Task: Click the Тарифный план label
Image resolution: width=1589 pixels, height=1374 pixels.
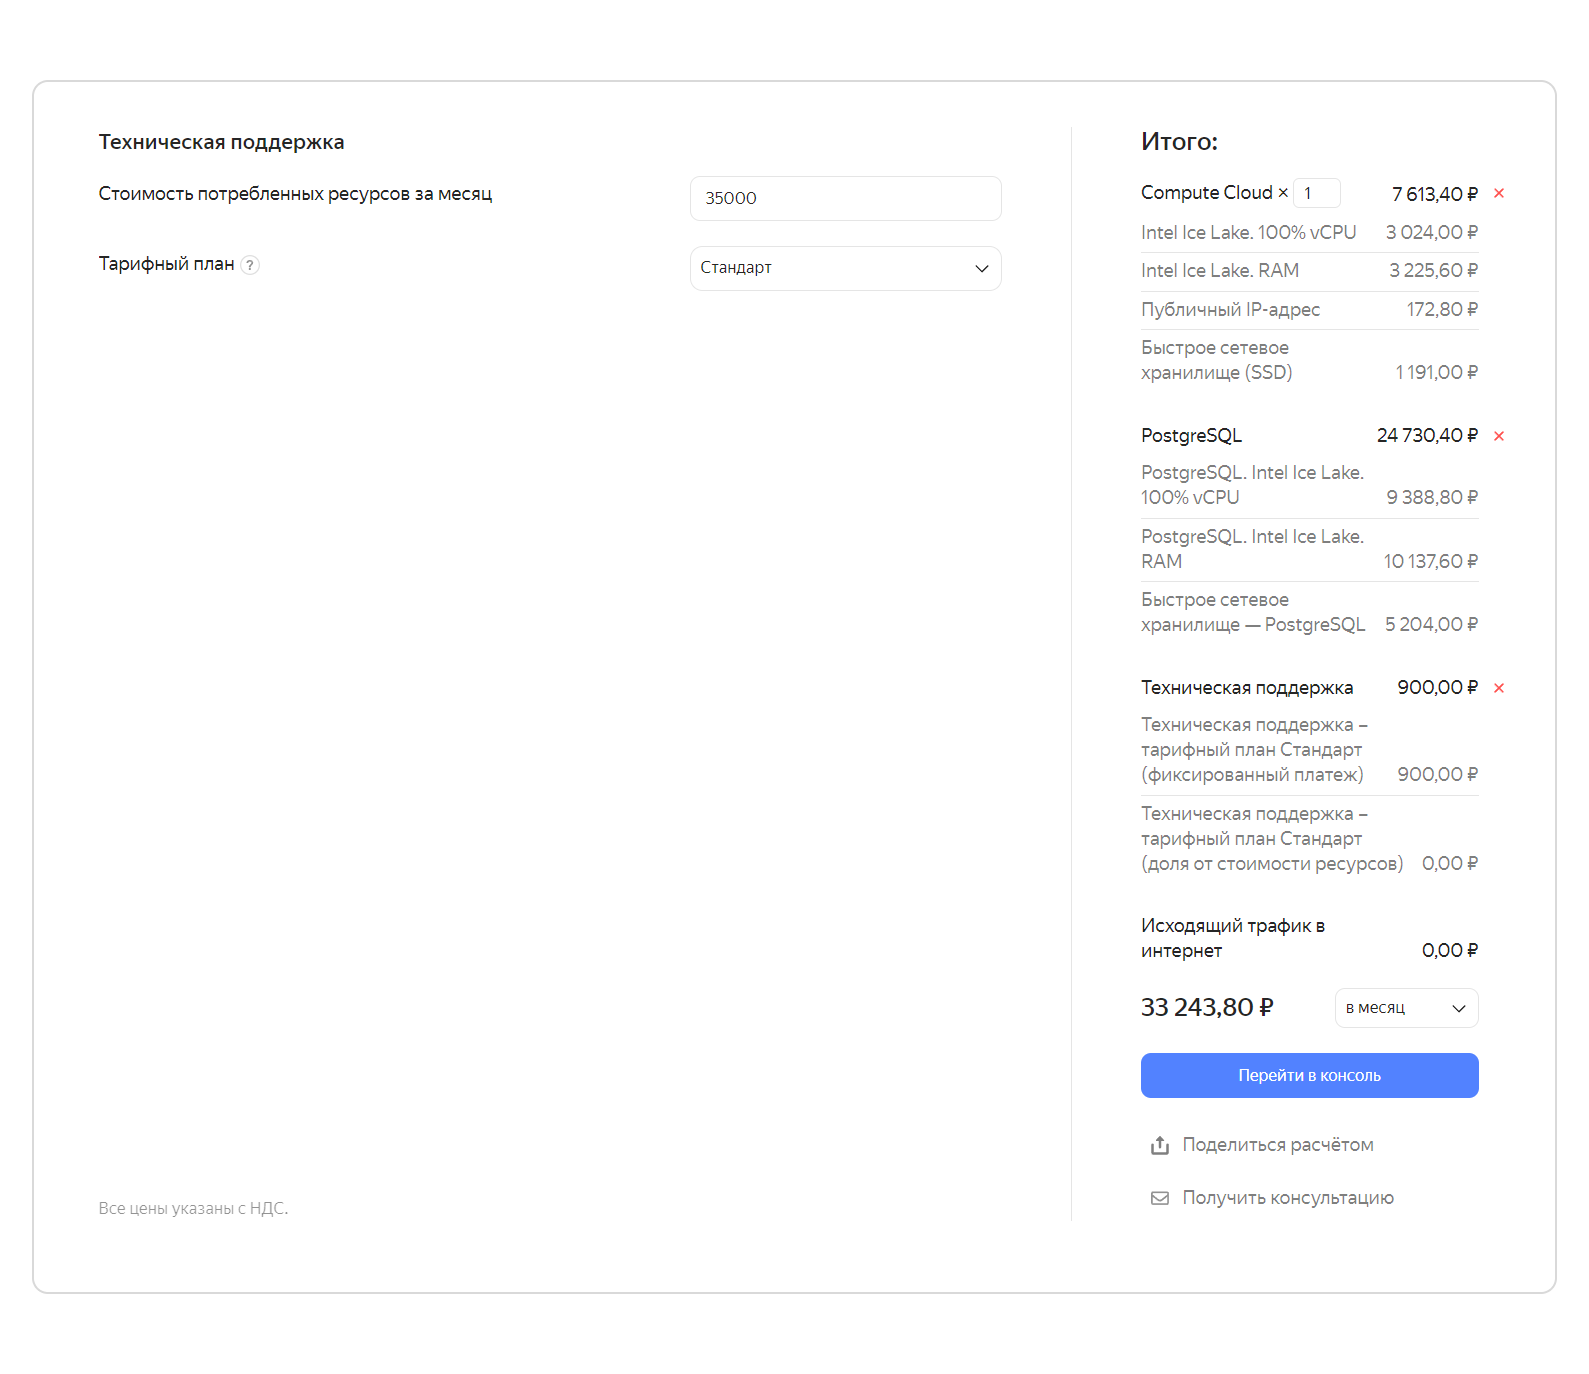Action: click(x=166, y=264)
